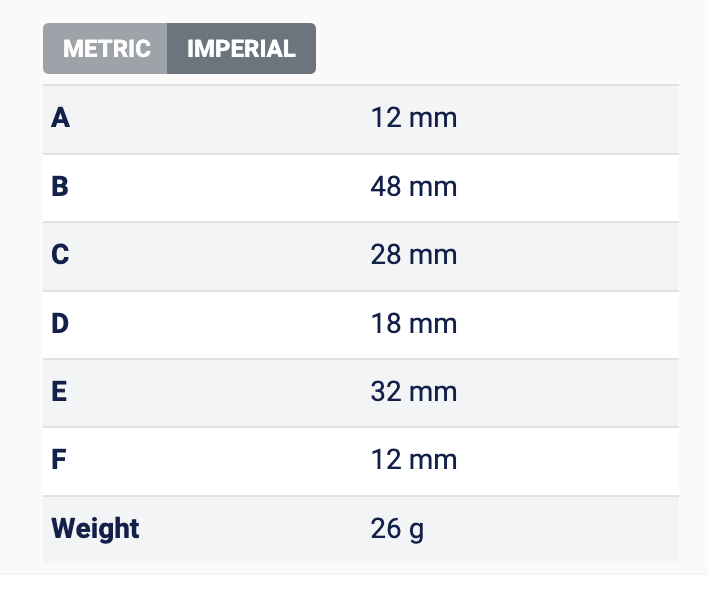Click the dimension label E
The width and height of the screenshot is (708, 606).
pyautogui.click(x=61, y=391)
